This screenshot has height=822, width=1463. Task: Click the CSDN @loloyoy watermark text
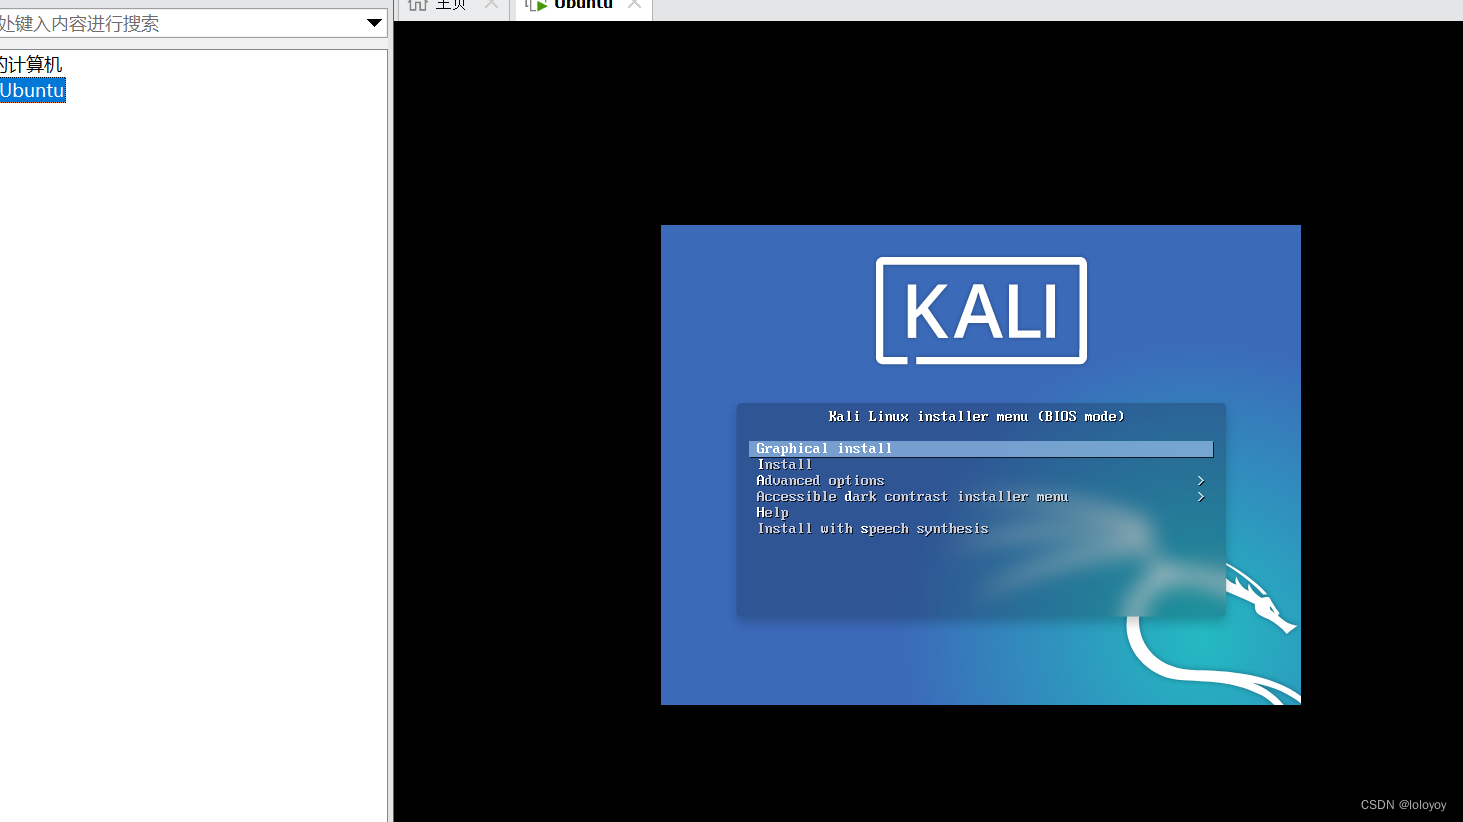point(1403,804)
